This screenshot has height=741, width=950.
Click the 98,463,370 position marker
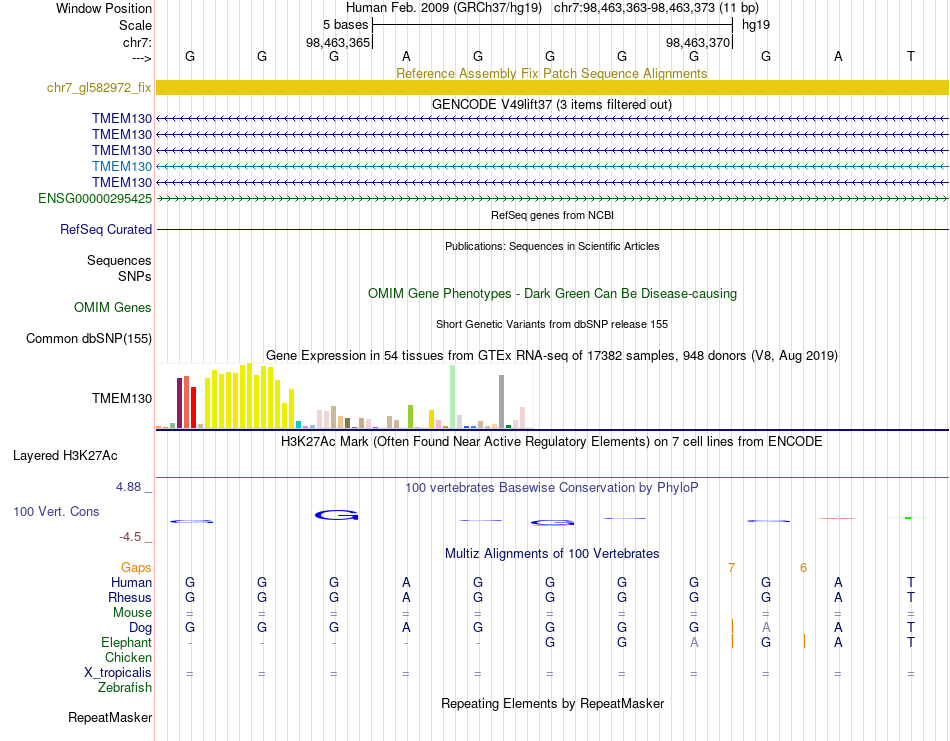(697, 42)
